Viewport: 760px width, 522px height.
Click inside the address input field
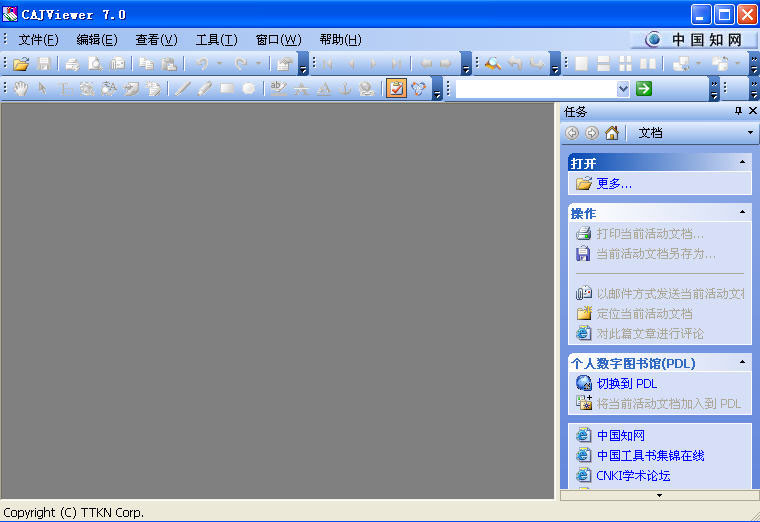[536, 89]
